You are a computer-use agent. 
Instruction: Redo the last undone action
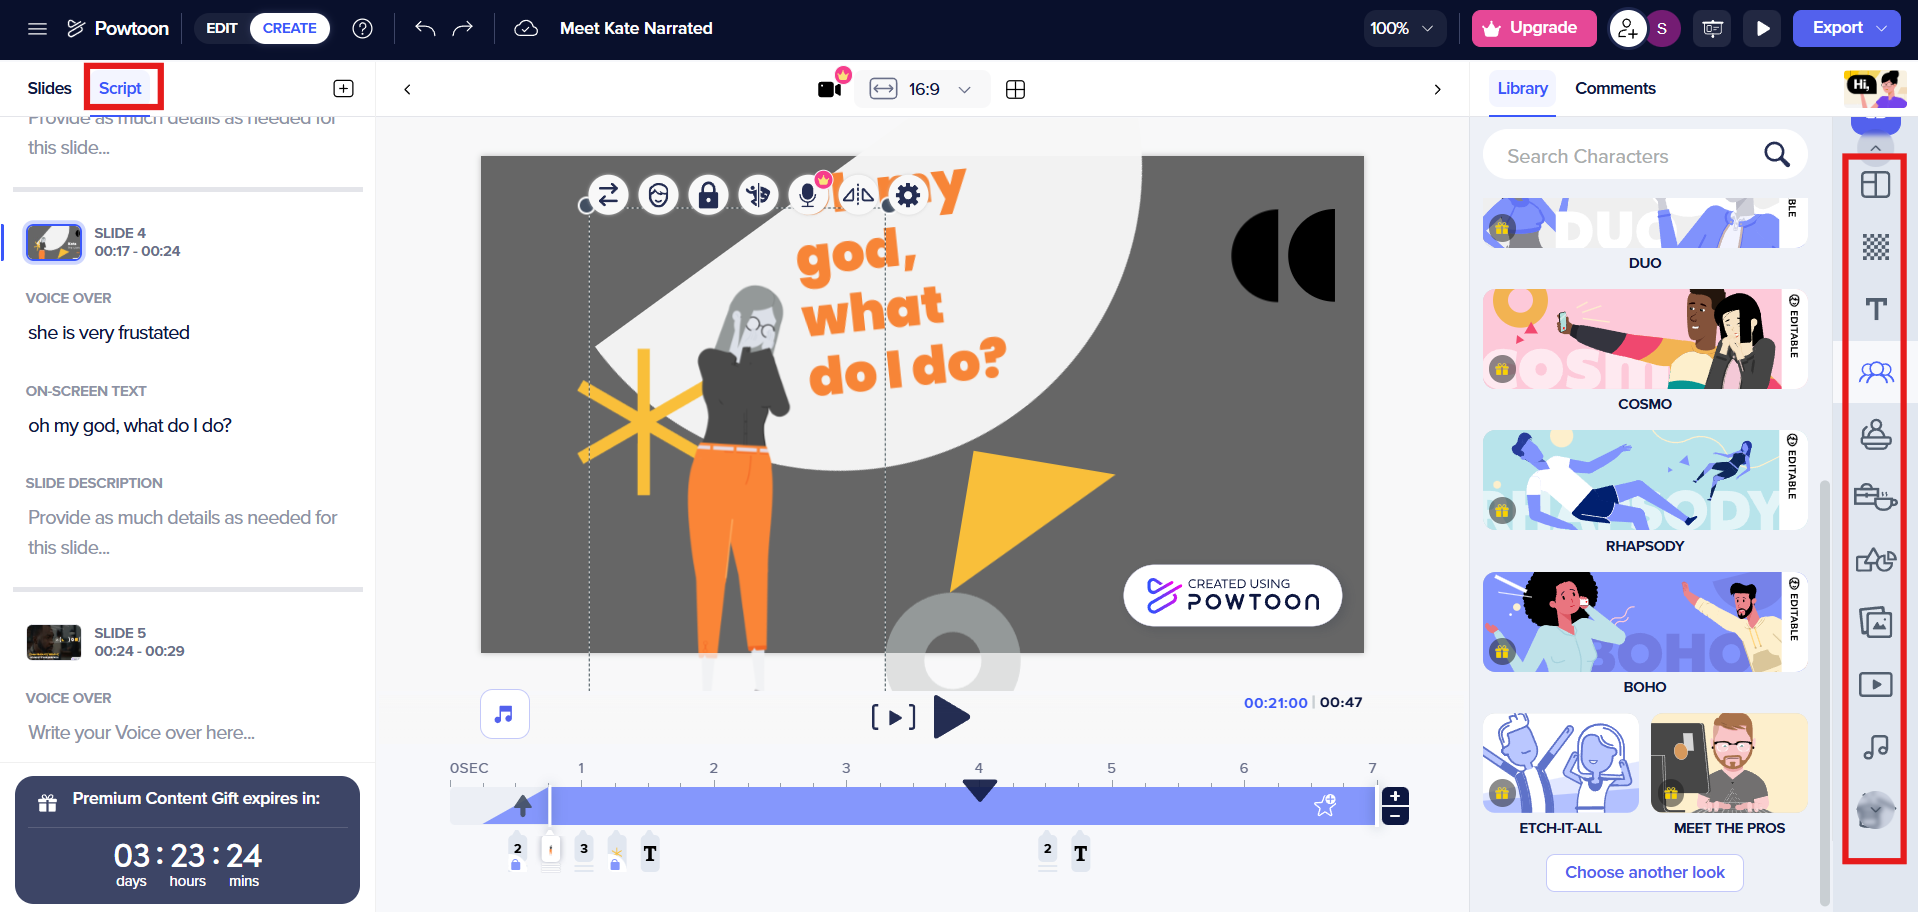click(463, 28)
